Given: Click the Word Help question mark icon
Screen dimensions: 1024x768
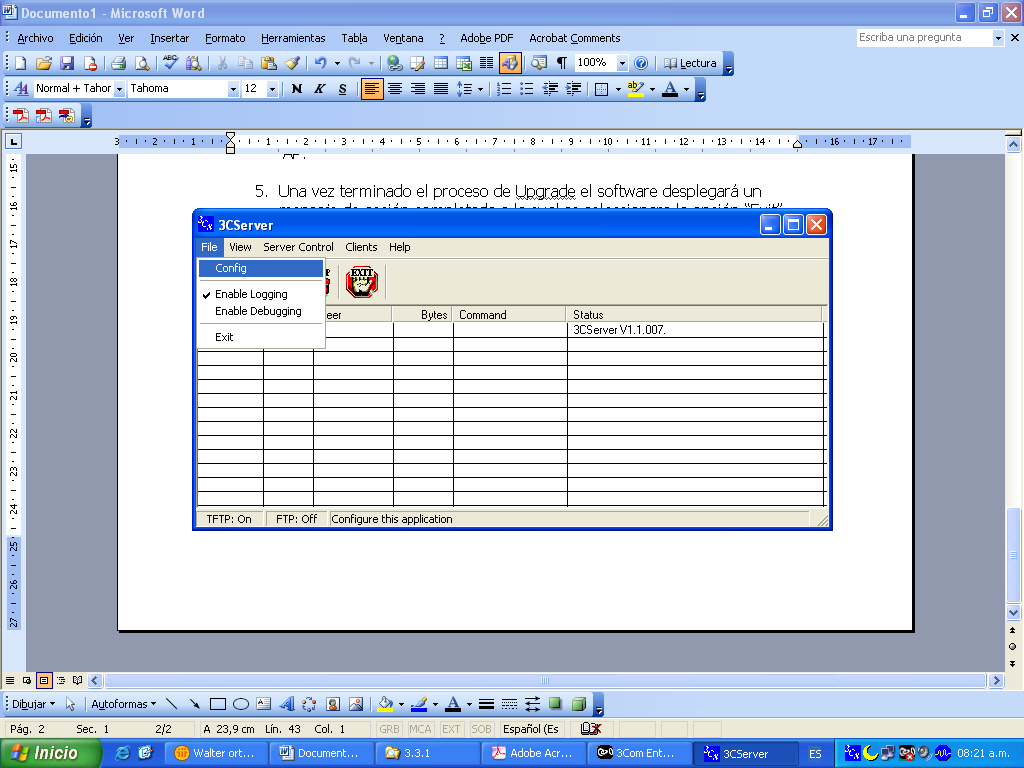Looking at the screenshot, I should (x=641, y=63).
